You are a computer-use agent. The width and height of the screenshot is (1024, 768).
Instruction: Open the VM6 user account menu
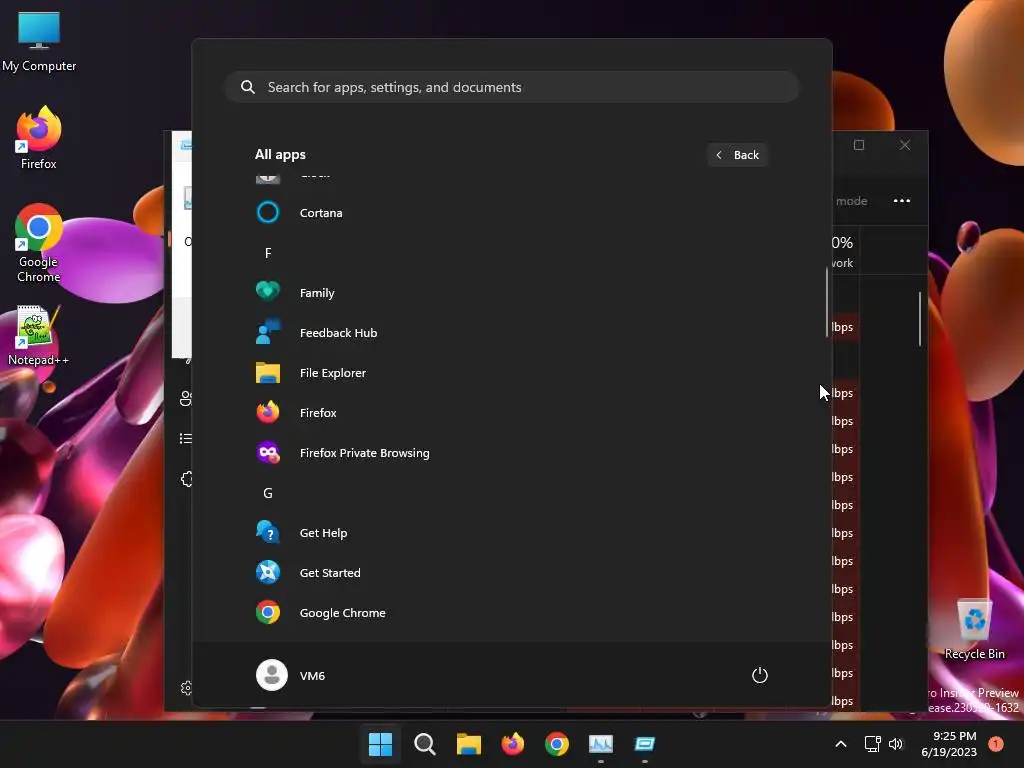tap(291, 675)
